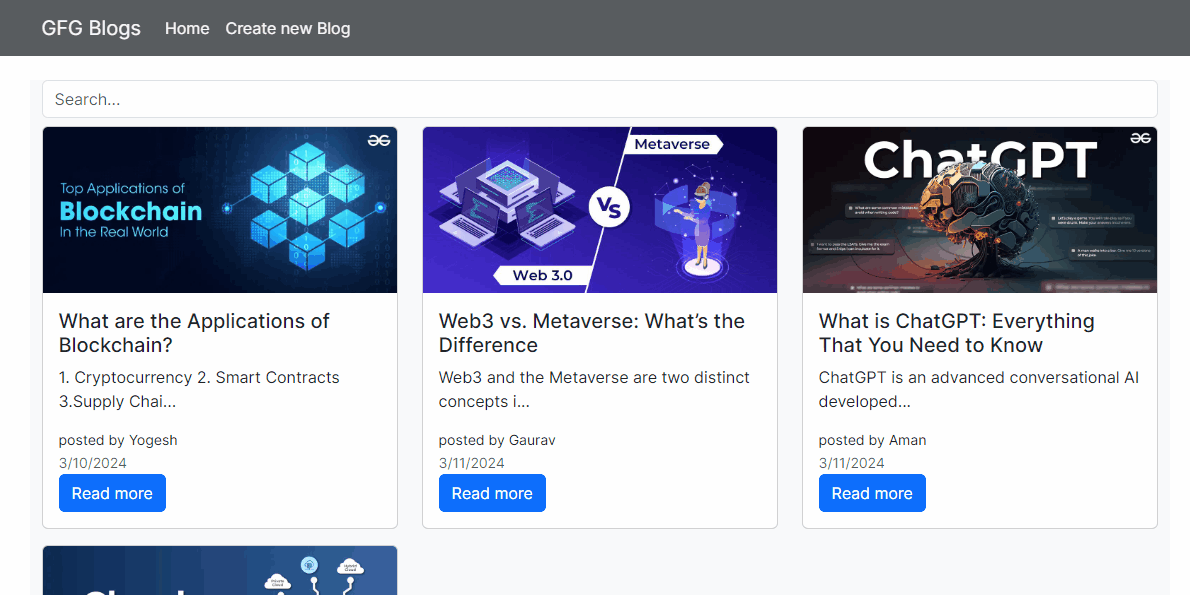Open the Create new Blog page
The width and height of the screenshot is (1190, 595).
click(288, 29)
